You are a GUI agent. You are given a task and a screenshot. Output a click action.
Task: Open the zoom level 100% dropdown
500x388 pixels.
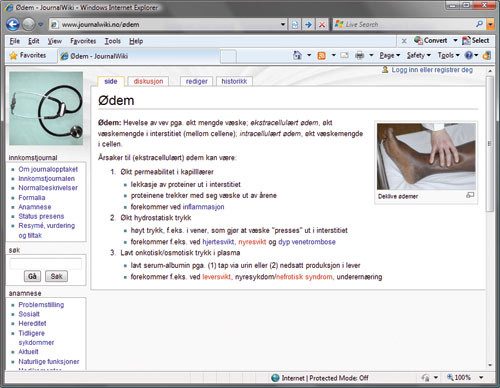point(481,378)
